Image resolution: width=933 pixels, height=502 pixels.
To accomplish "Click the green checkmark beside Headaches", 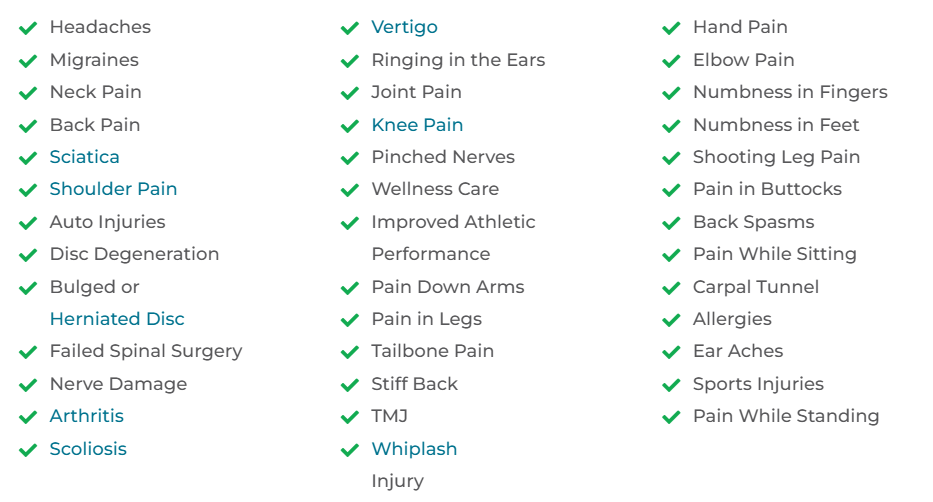I will click(x=28, y=28).
